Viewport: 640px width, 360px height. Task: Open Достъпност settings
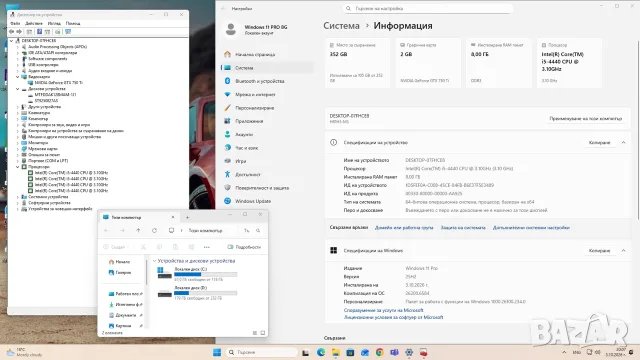coord(268,174)
